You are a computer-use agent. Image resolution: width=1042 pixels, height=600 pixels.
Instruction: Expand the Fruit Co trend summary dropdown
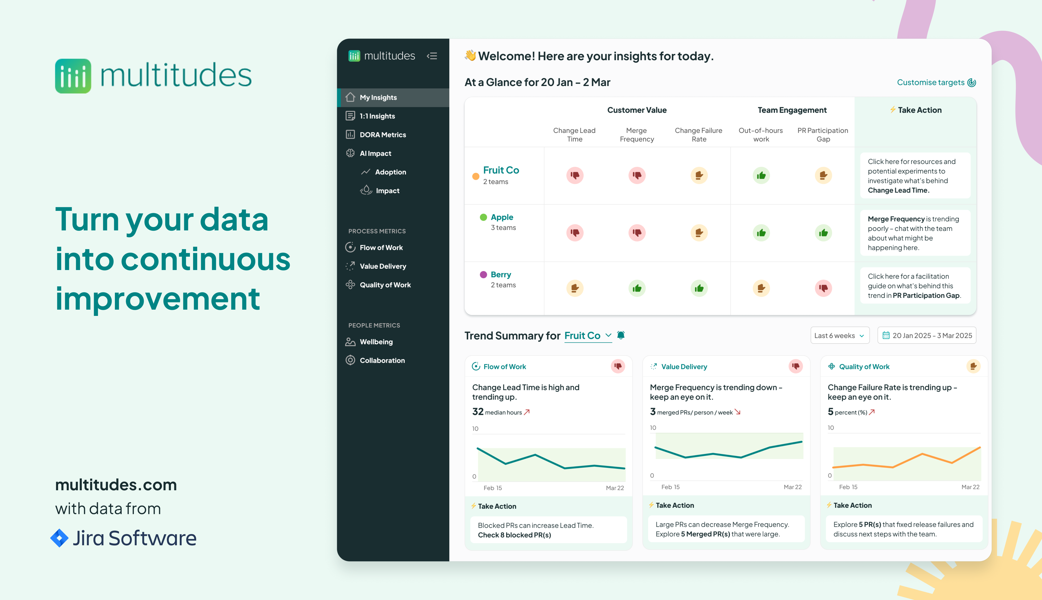tap(587, 336)
